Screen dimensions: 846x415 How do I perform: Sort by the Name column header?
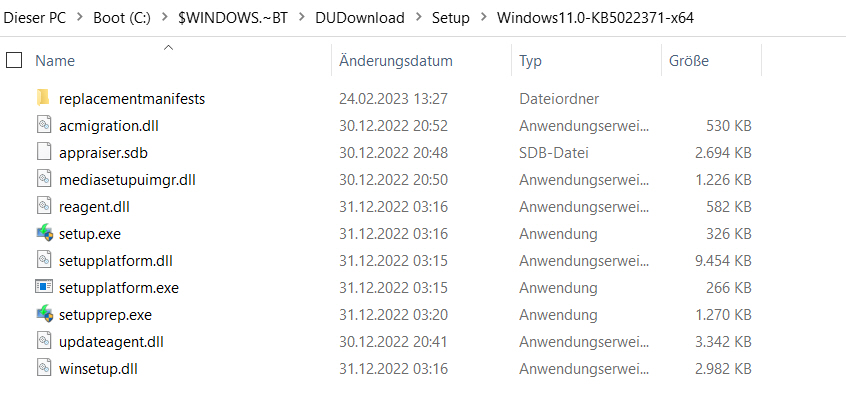click(x=55, y=60)
